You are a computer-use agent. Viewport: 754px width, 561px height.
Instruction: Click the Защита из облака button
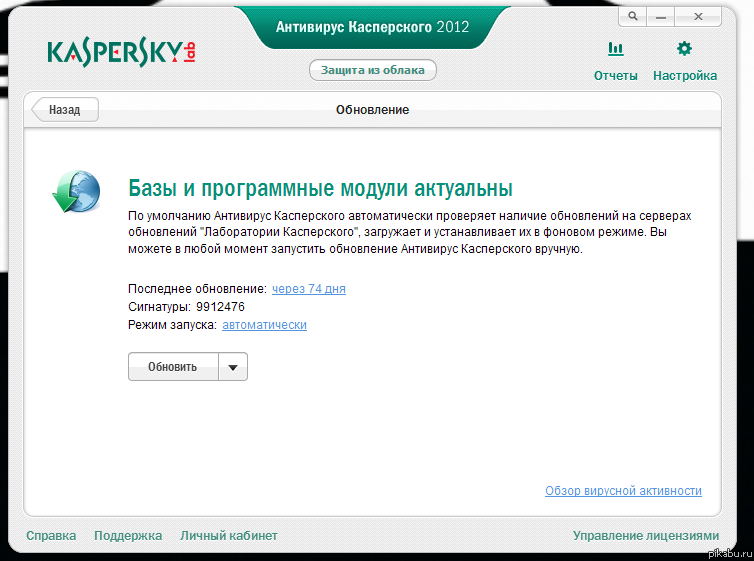(373, 70)
